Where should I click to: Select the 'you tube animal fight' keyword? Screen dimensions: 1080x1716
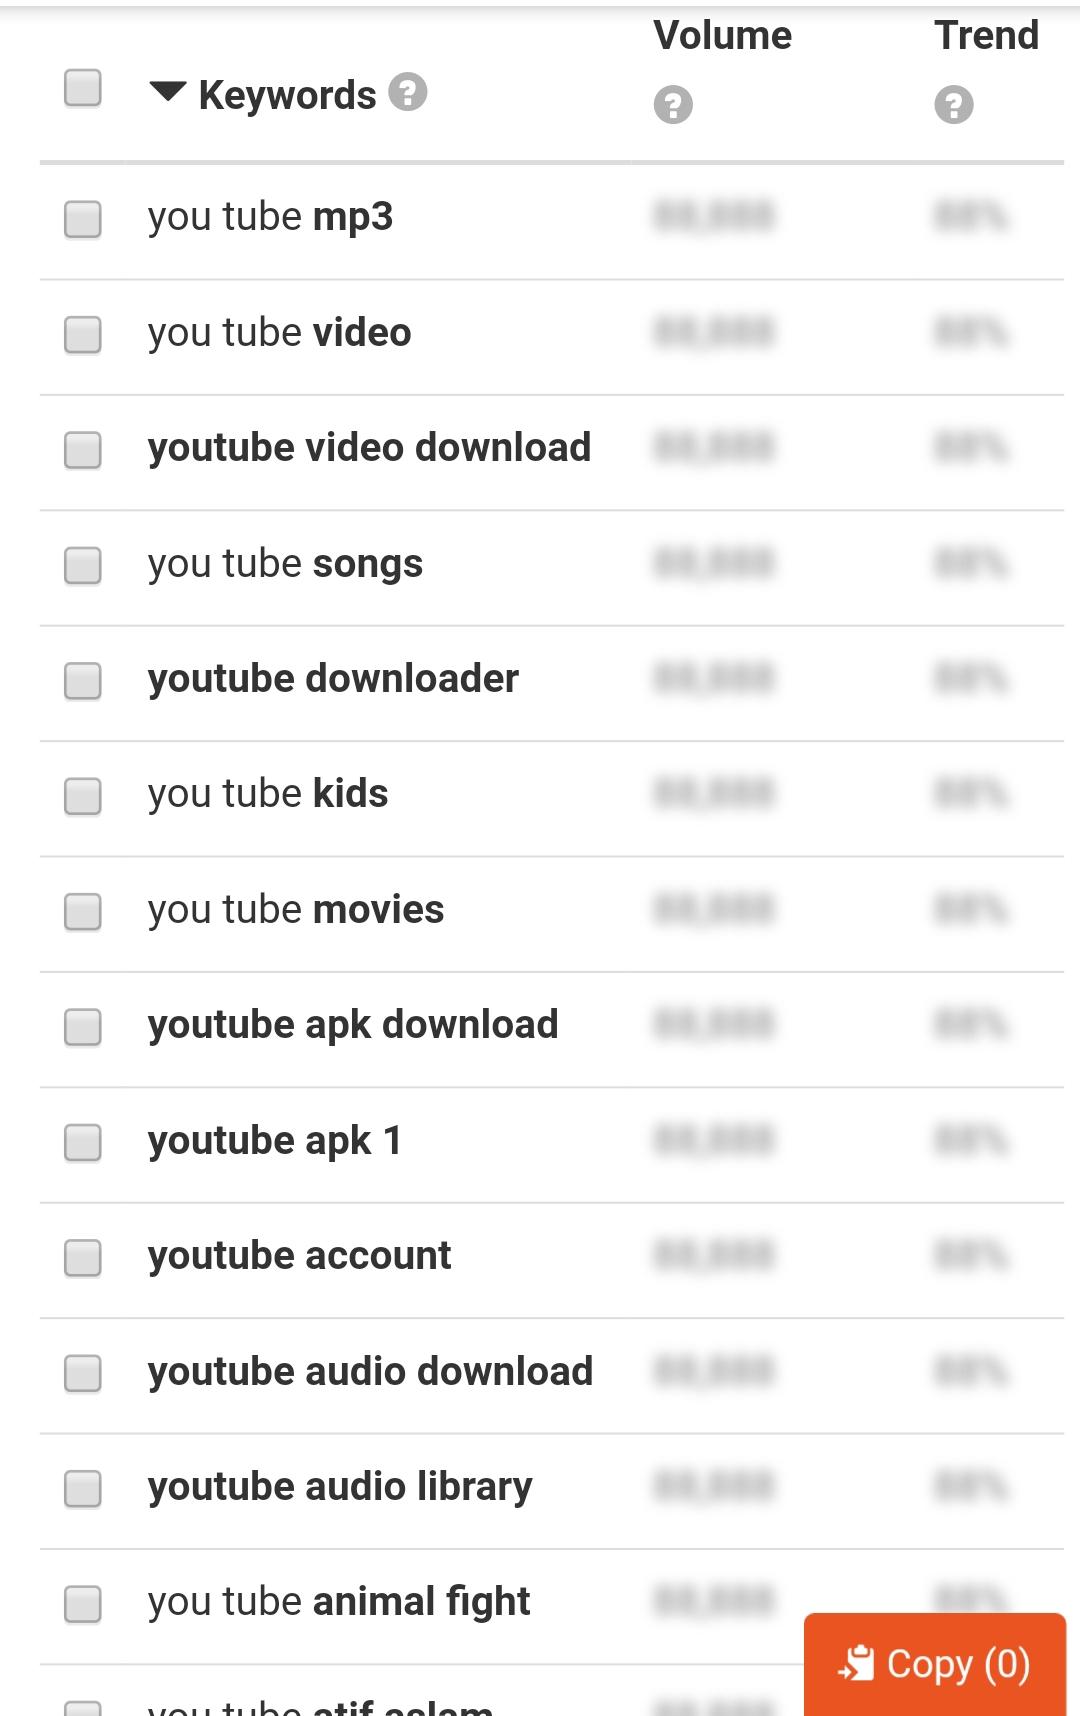pyautogui.click(x=338, y=1602)
